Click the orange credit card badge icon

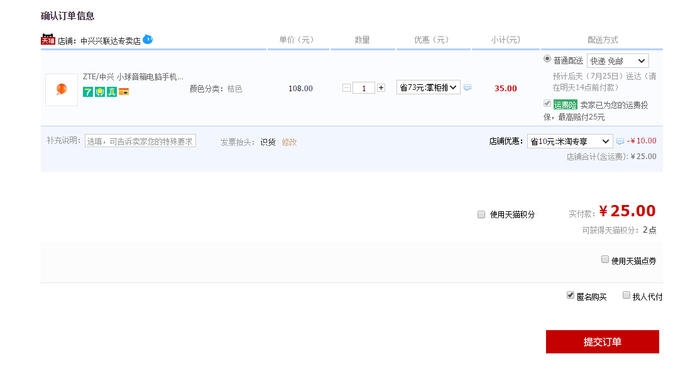click(124, 92)
